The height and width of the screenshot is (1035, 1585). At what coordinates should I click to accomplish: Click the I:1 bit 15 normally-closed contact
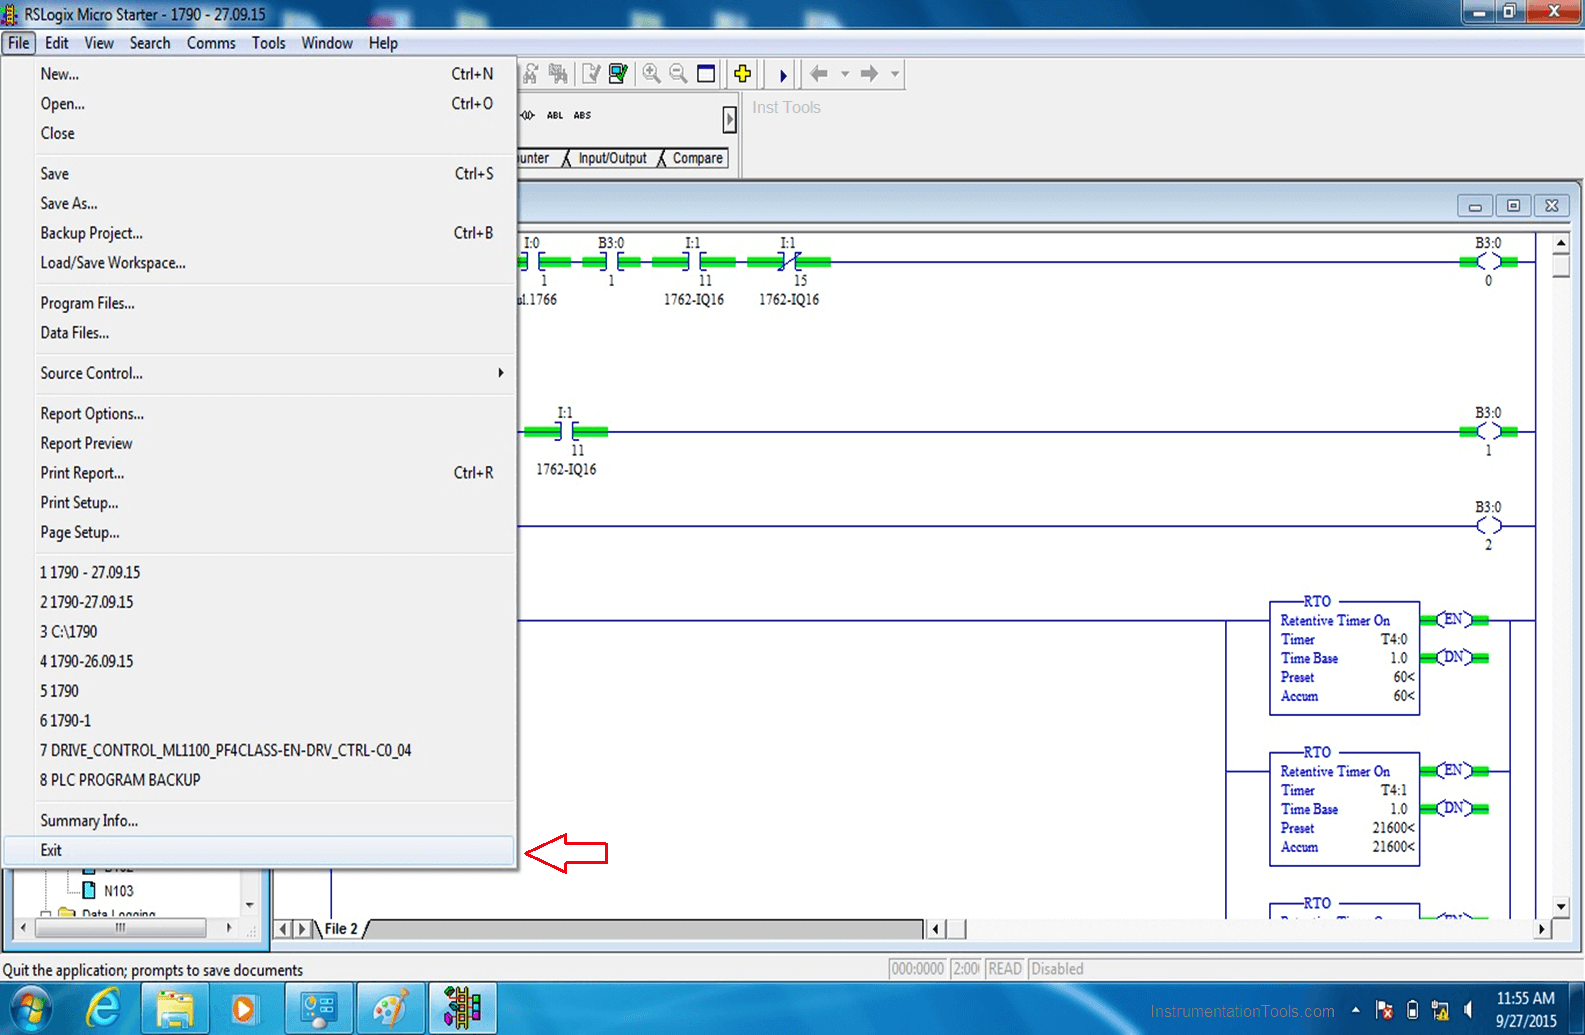coord(789,262)
